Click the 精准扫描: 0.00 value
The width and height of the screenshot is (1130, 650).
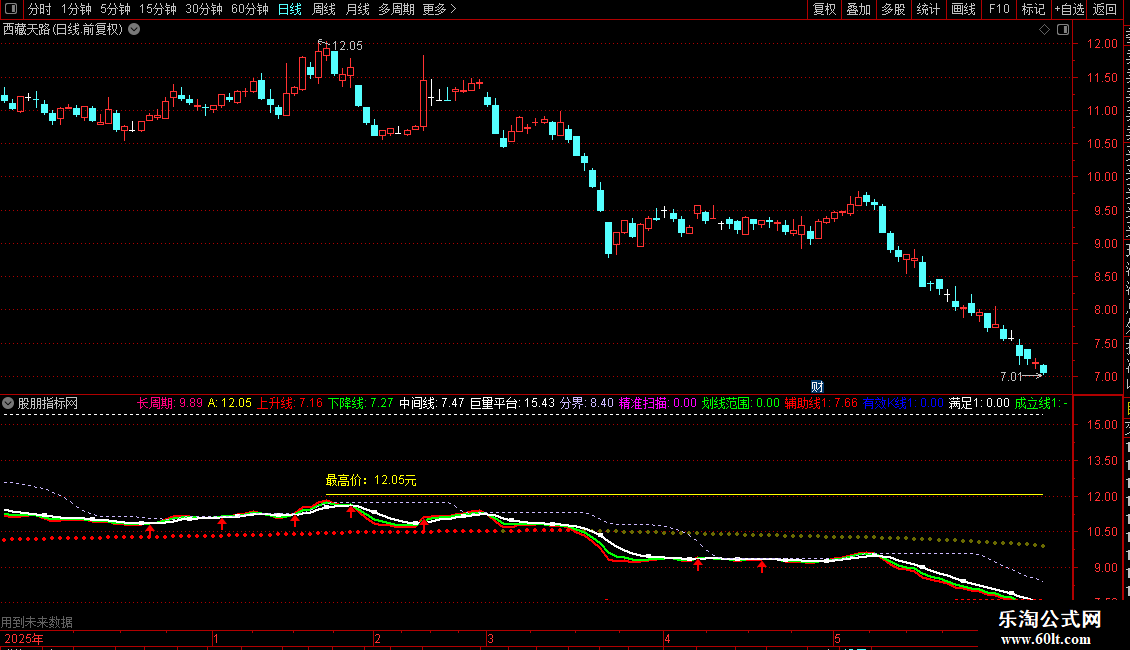coord(657,404)
